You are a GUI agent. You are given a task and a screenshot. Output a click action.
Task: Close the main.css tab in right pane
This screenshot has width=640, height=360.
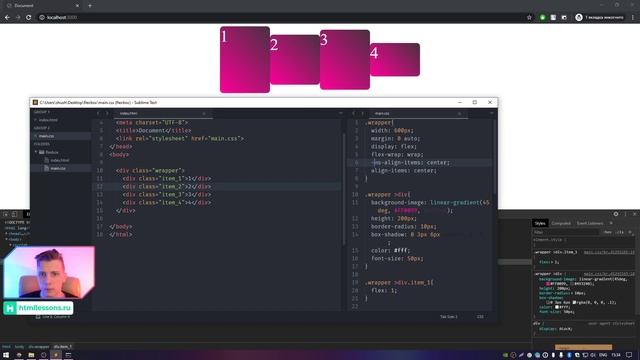coord(459,113)
